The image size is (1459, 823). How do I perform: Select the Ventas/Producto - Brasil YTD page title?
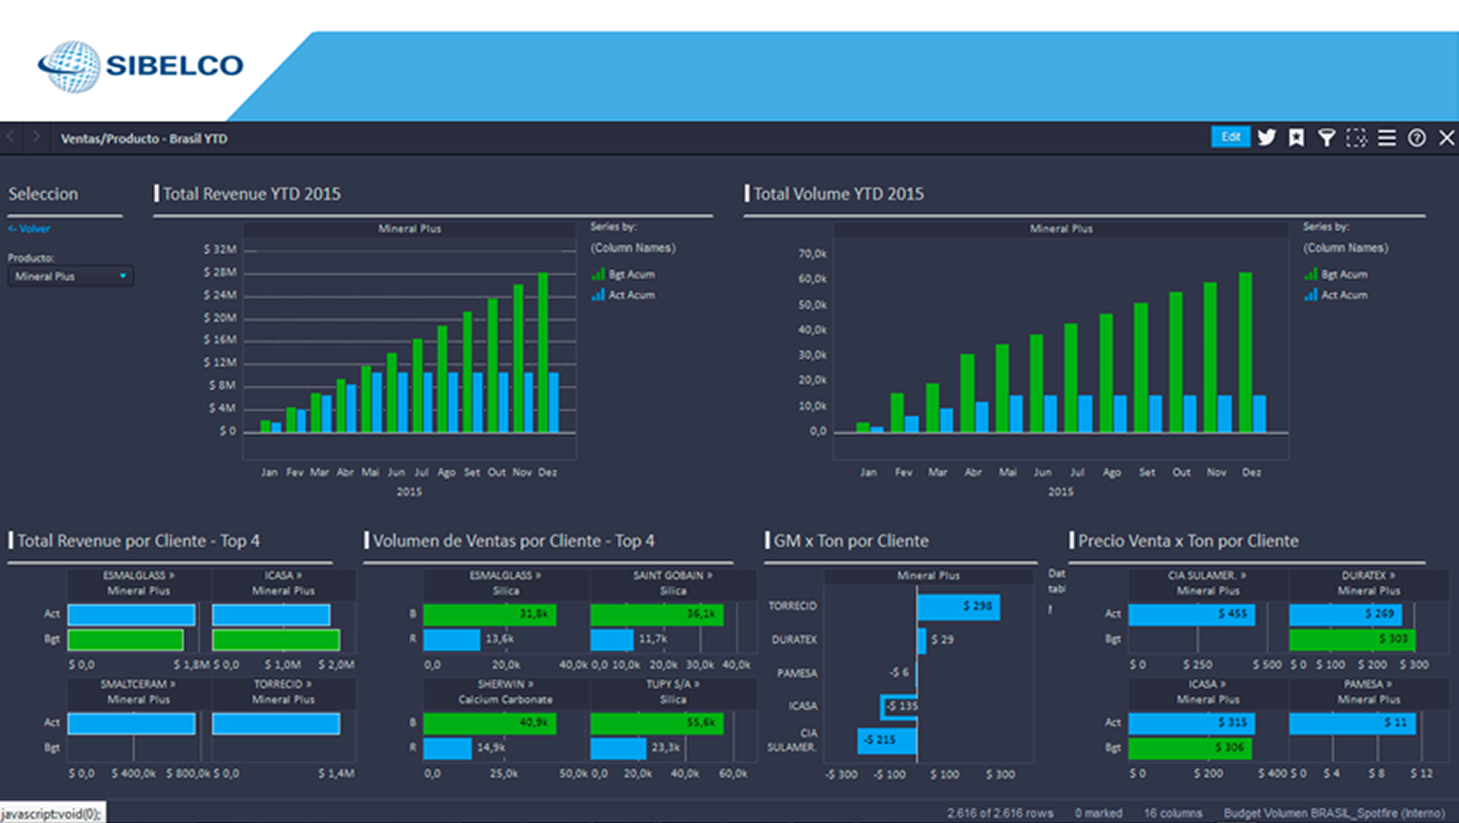144,139
